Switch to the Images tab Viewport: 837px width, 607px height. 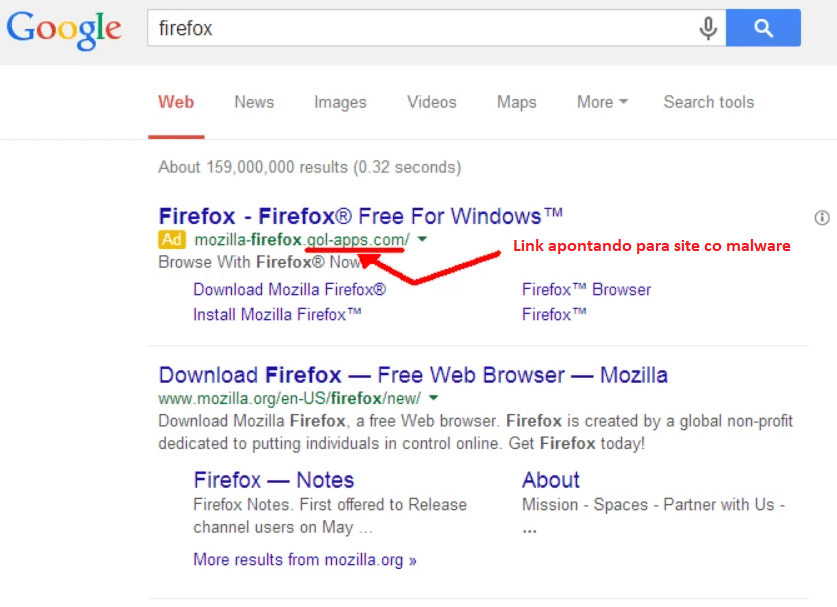click(x=340, y=102)
